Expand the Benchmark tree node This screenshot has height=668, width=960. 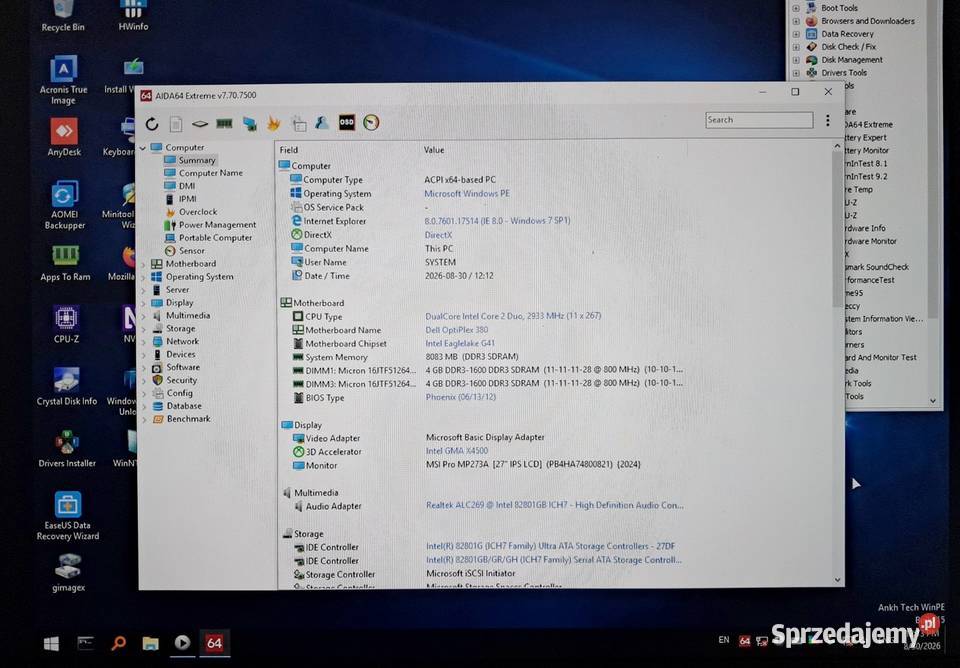[x=143, y=419]
